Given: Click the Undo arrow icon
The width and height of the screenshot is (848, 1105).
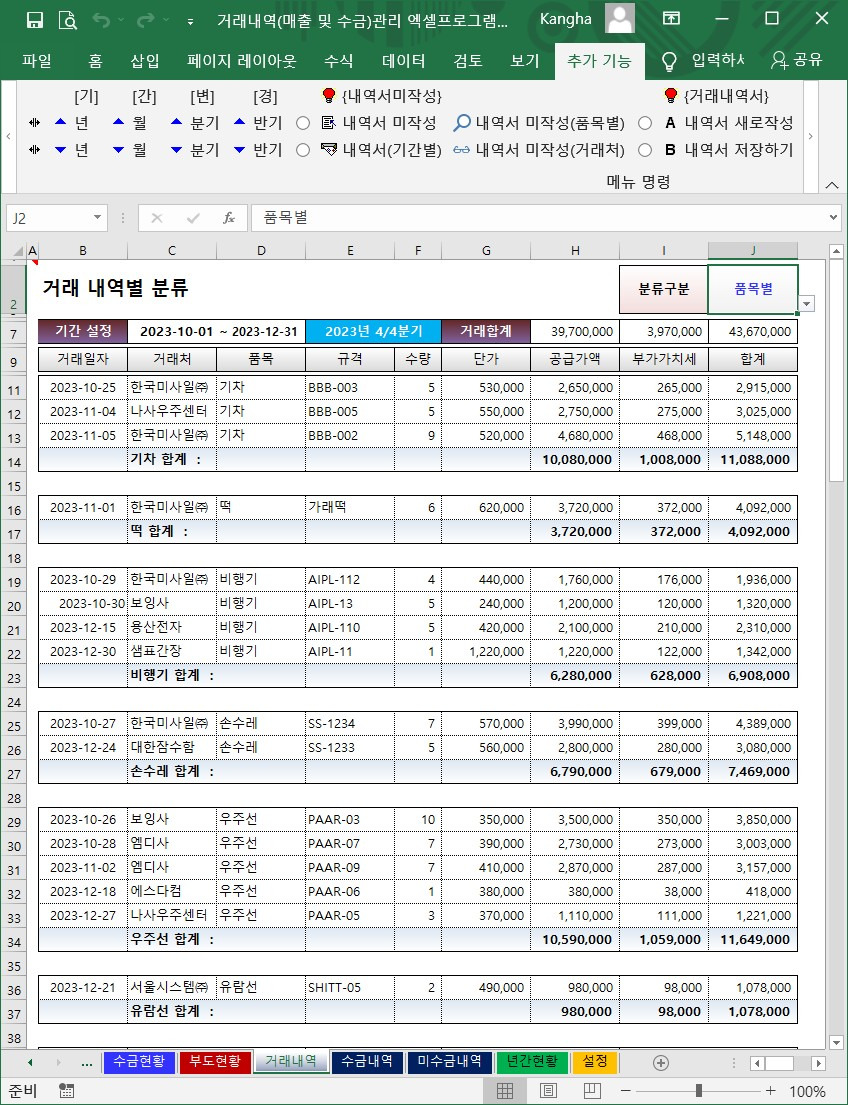Looking at the screenshot, I should [101, 20].
